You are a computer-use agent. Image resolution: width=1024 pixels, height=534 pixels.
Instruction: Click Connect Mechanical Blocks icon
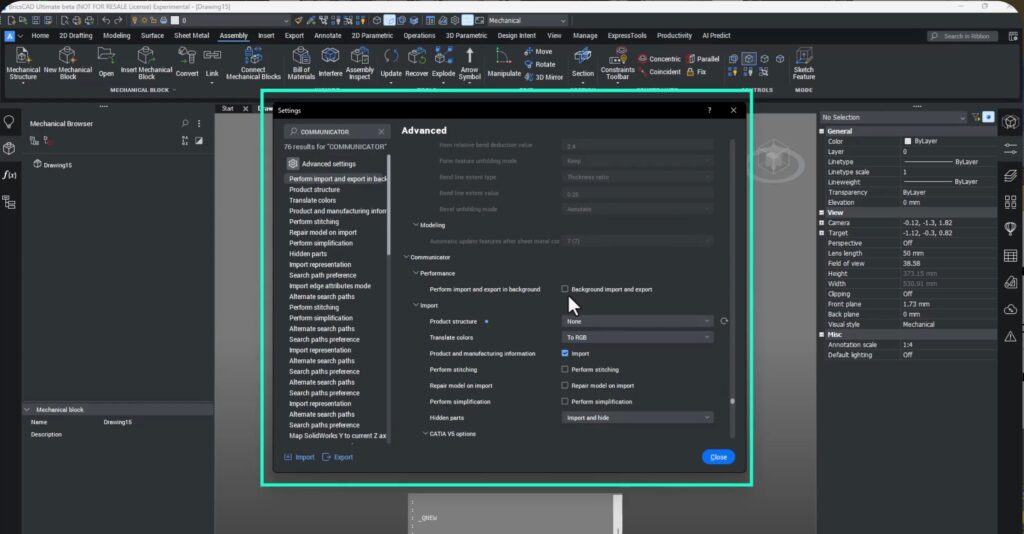point(253,63)
